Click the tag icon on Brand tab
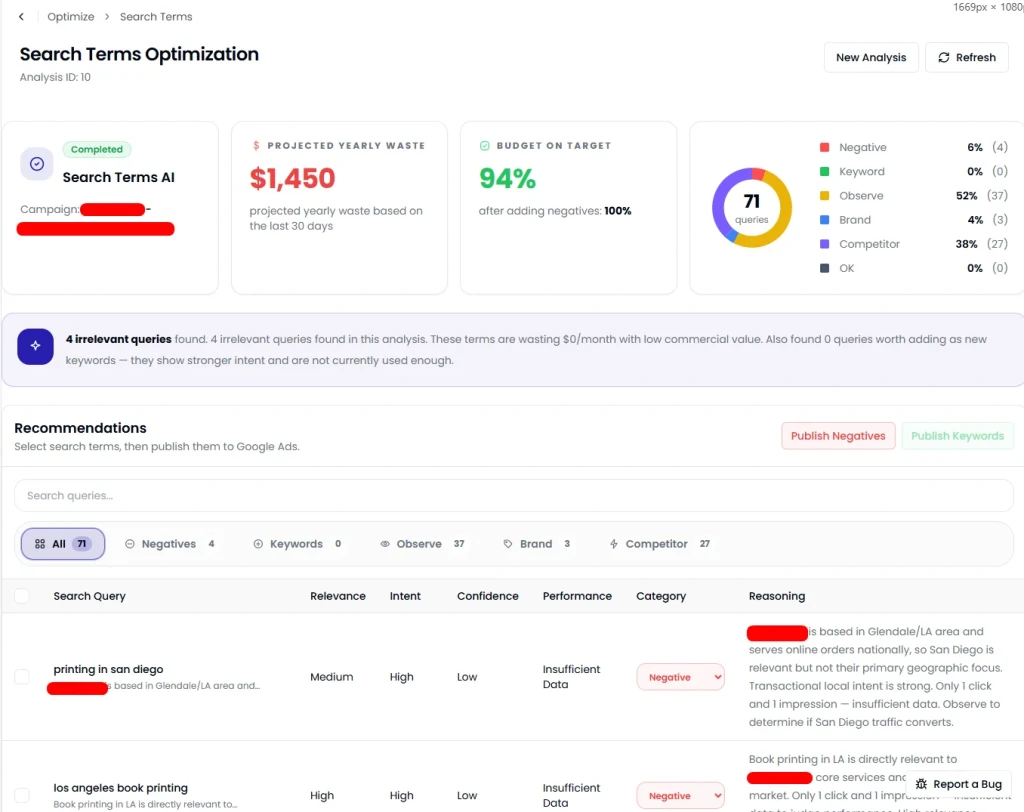The height and width of the screenshot is (812, 1024). (x=508, y=544)
